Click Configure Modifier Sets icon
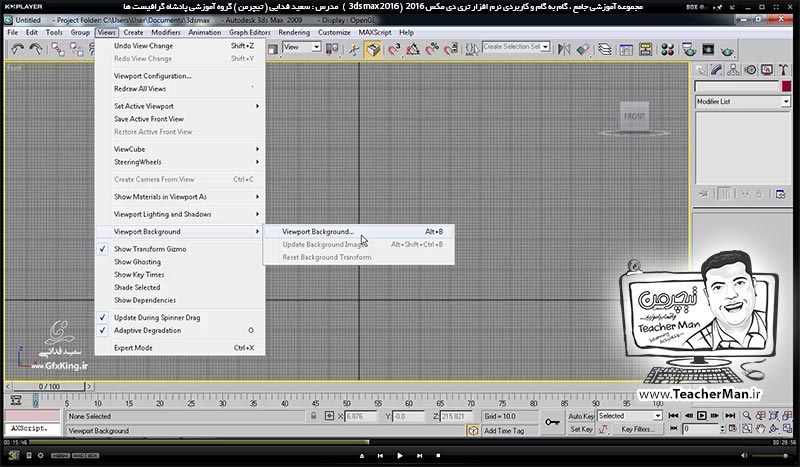The height and width of the screenshot is (467, 800). tap(780, 194)
